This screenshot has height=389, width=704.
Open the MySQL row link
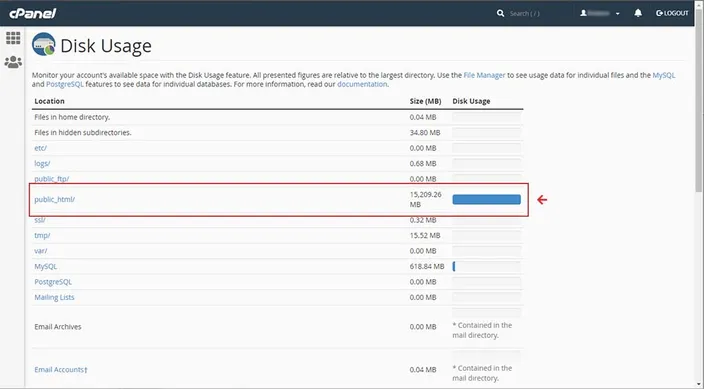pos(46,266)
